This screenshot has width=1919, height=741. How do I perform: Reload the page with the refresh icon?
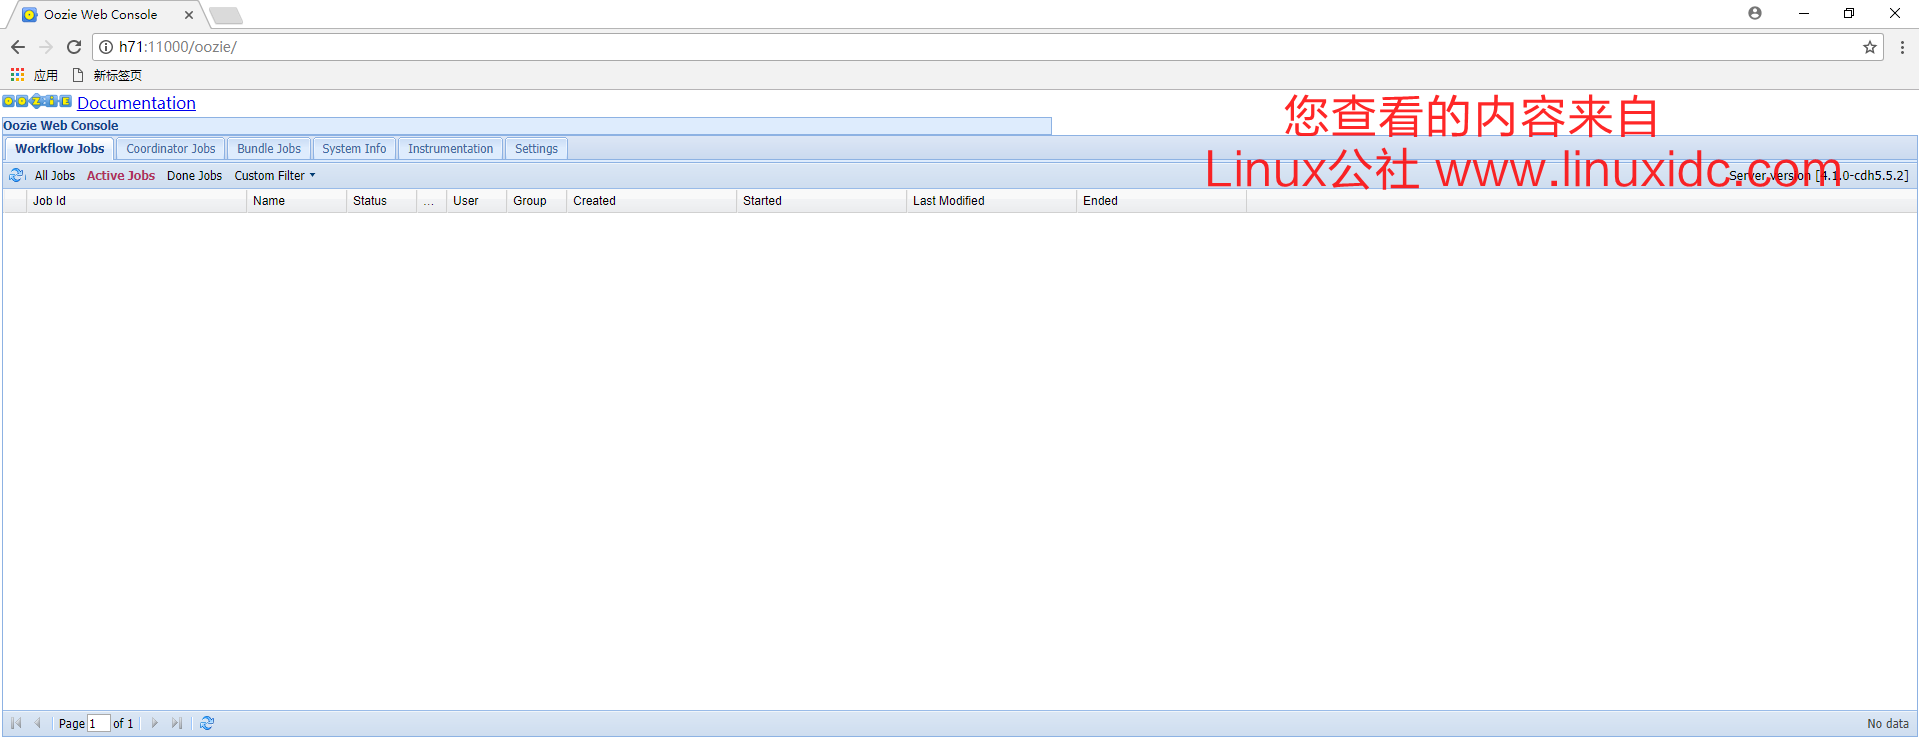(x=74, y=47)
